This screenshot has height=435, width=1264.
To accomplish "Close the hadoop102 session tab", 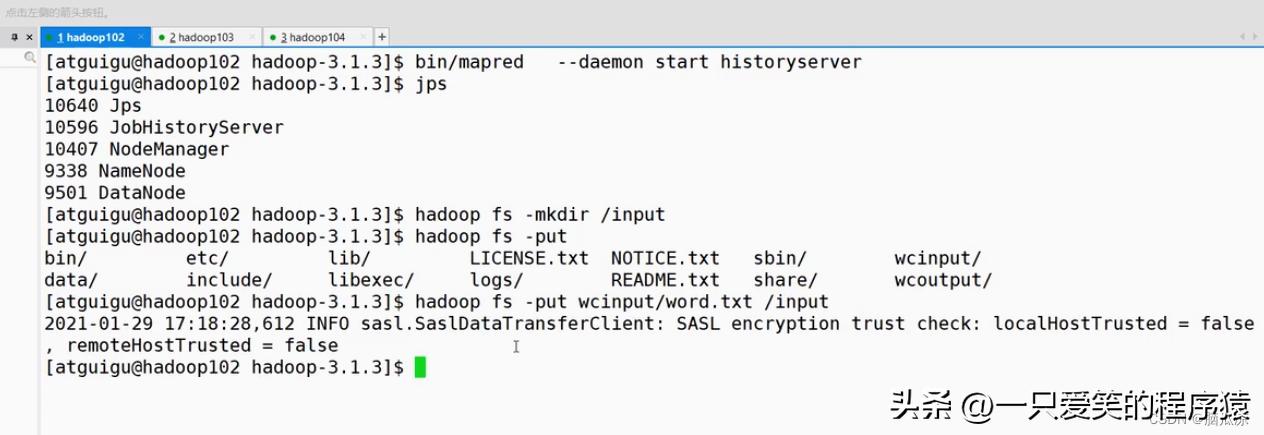I will pyautogui.click(x=140, y=37).
